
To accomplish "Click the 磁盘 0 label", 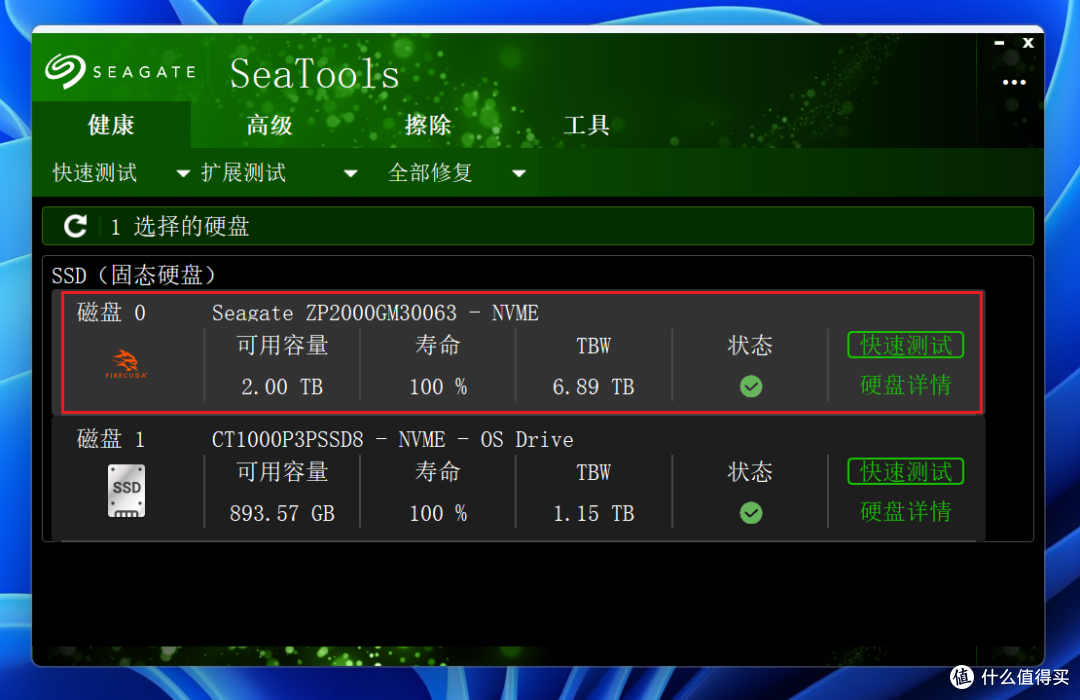I will (x=111, y=313).
